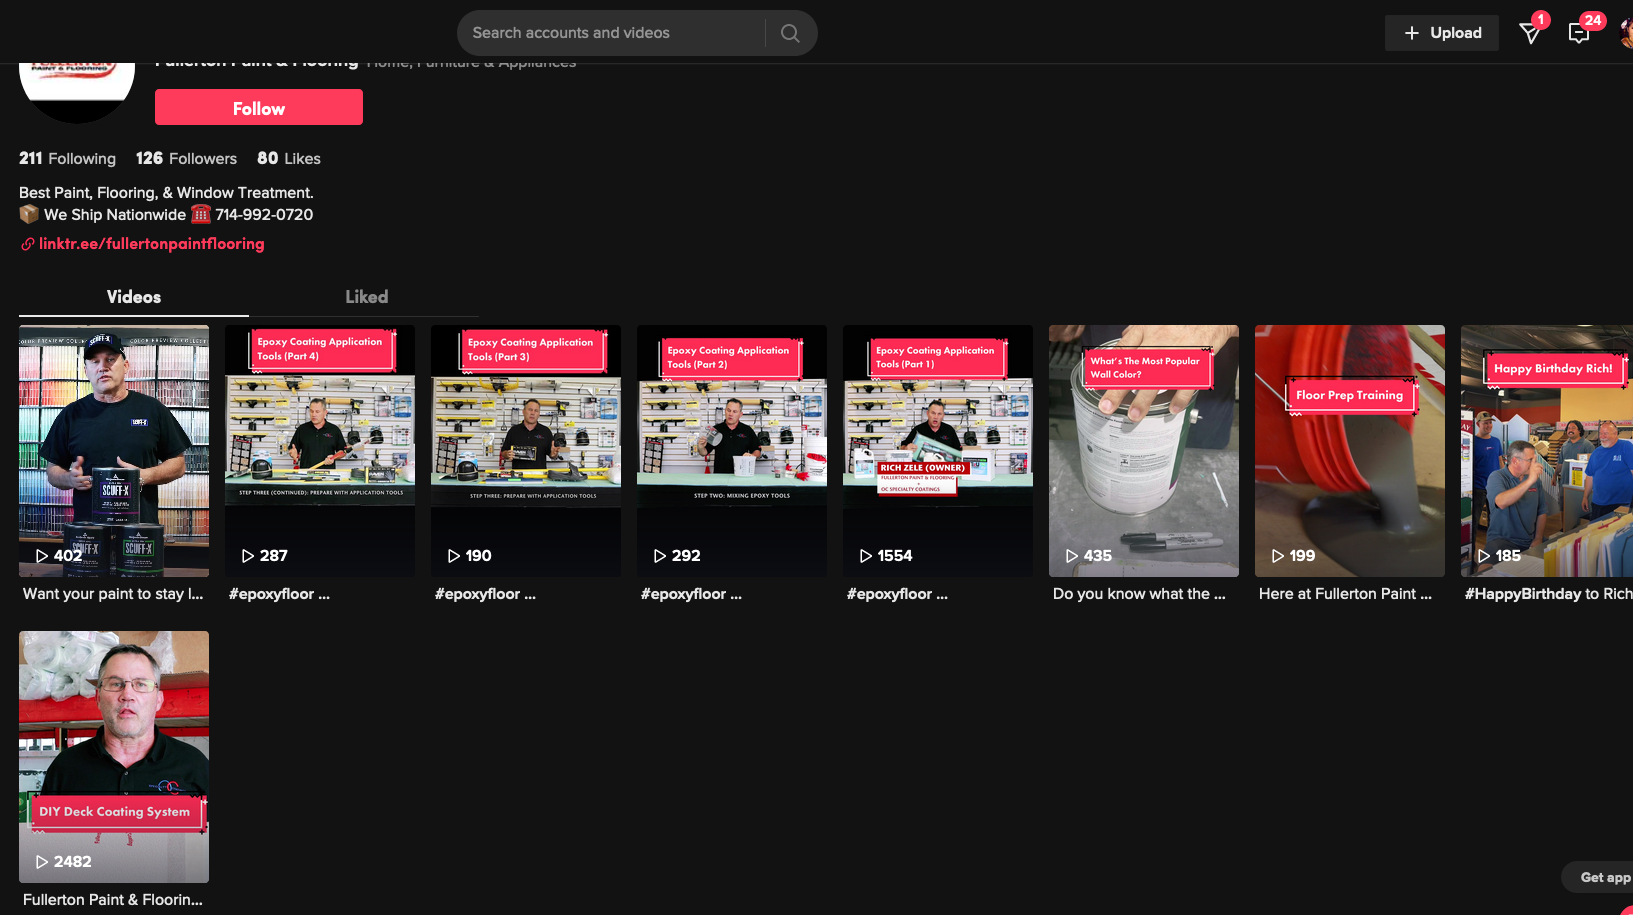Click the play icon showing 199 views
1633x915 pixels.
tap(1278, 556)
